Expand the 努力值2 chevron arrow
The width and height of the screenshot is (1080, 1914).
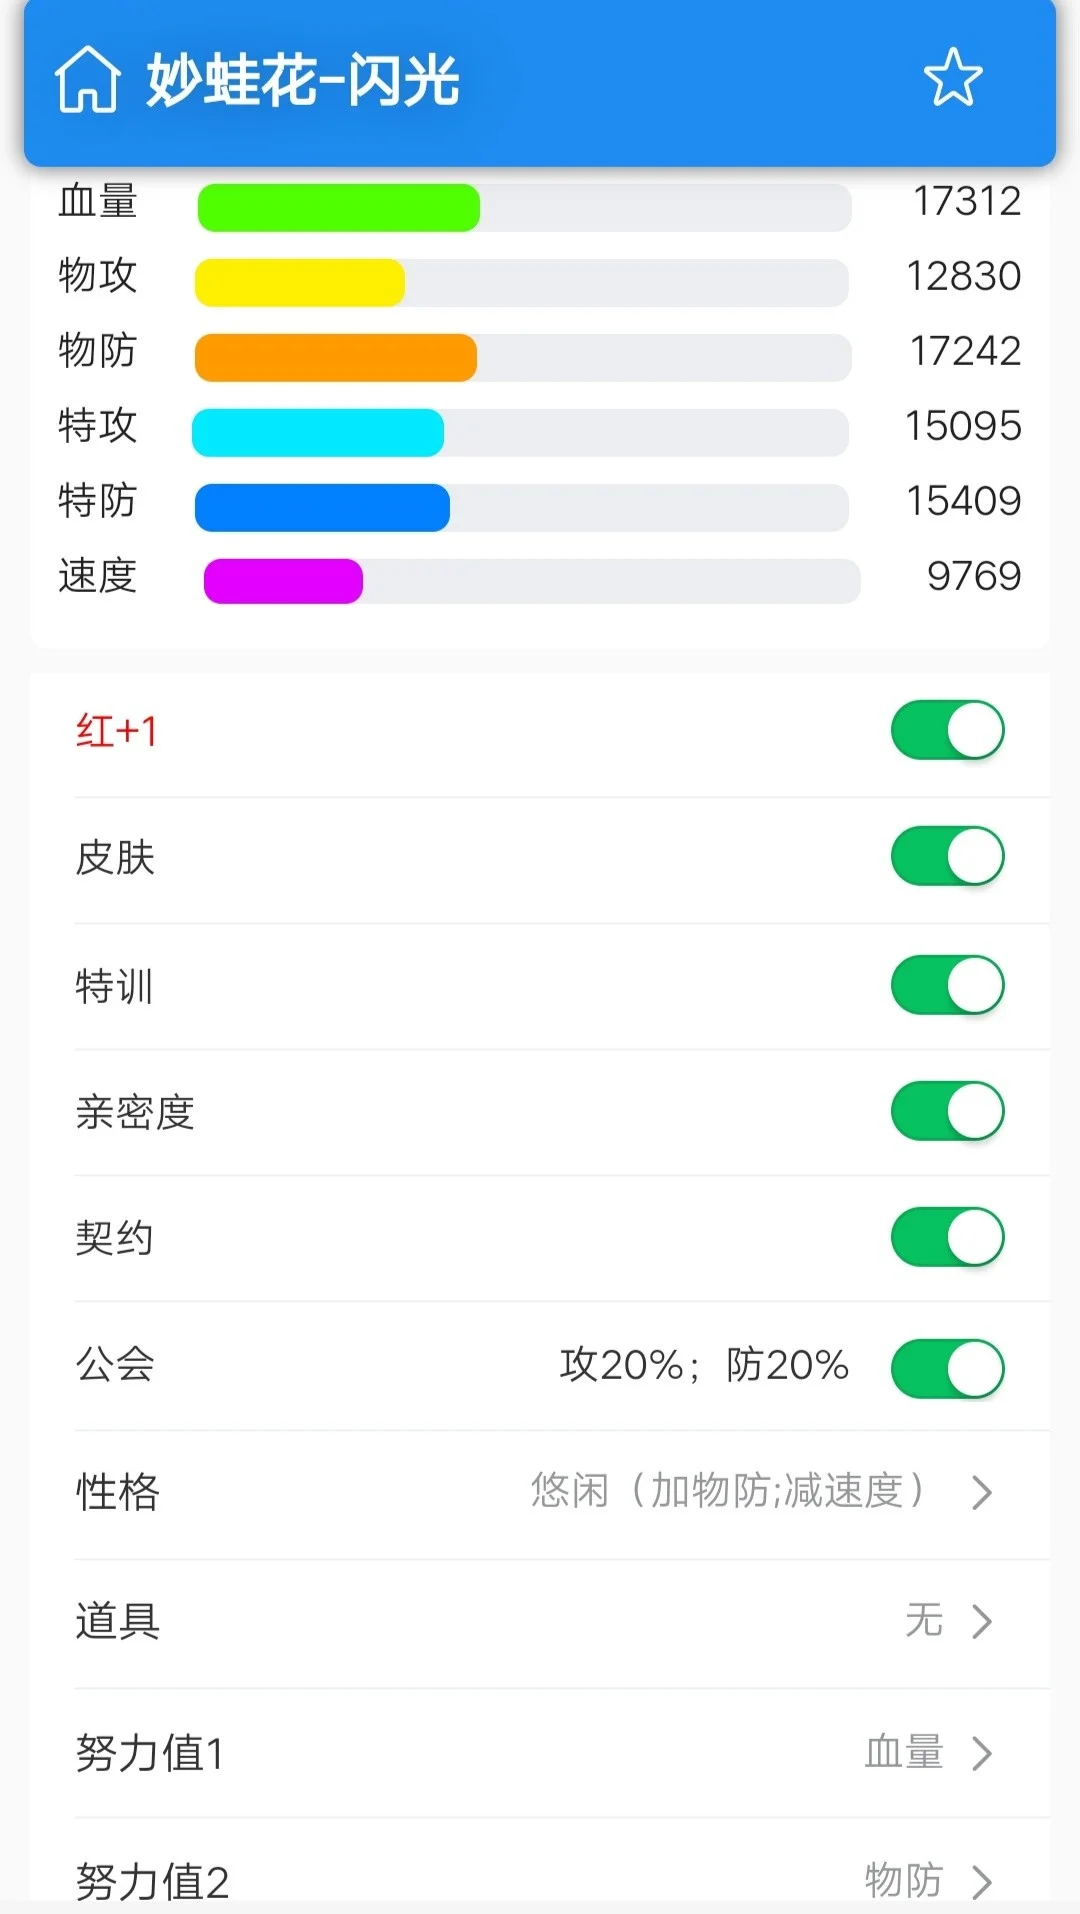pyautogui.click(x=982, y=1882)
